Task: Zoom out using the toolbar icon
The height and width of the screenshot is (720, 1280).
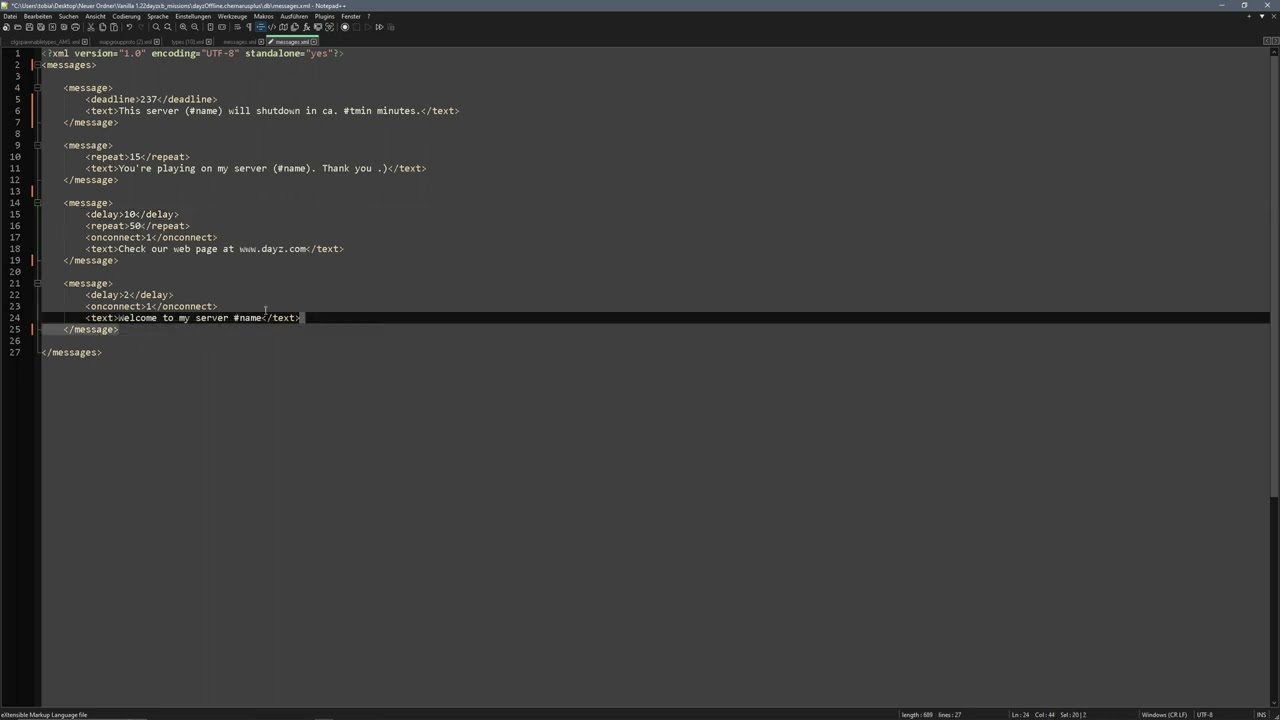Action: tap(195, 27)
